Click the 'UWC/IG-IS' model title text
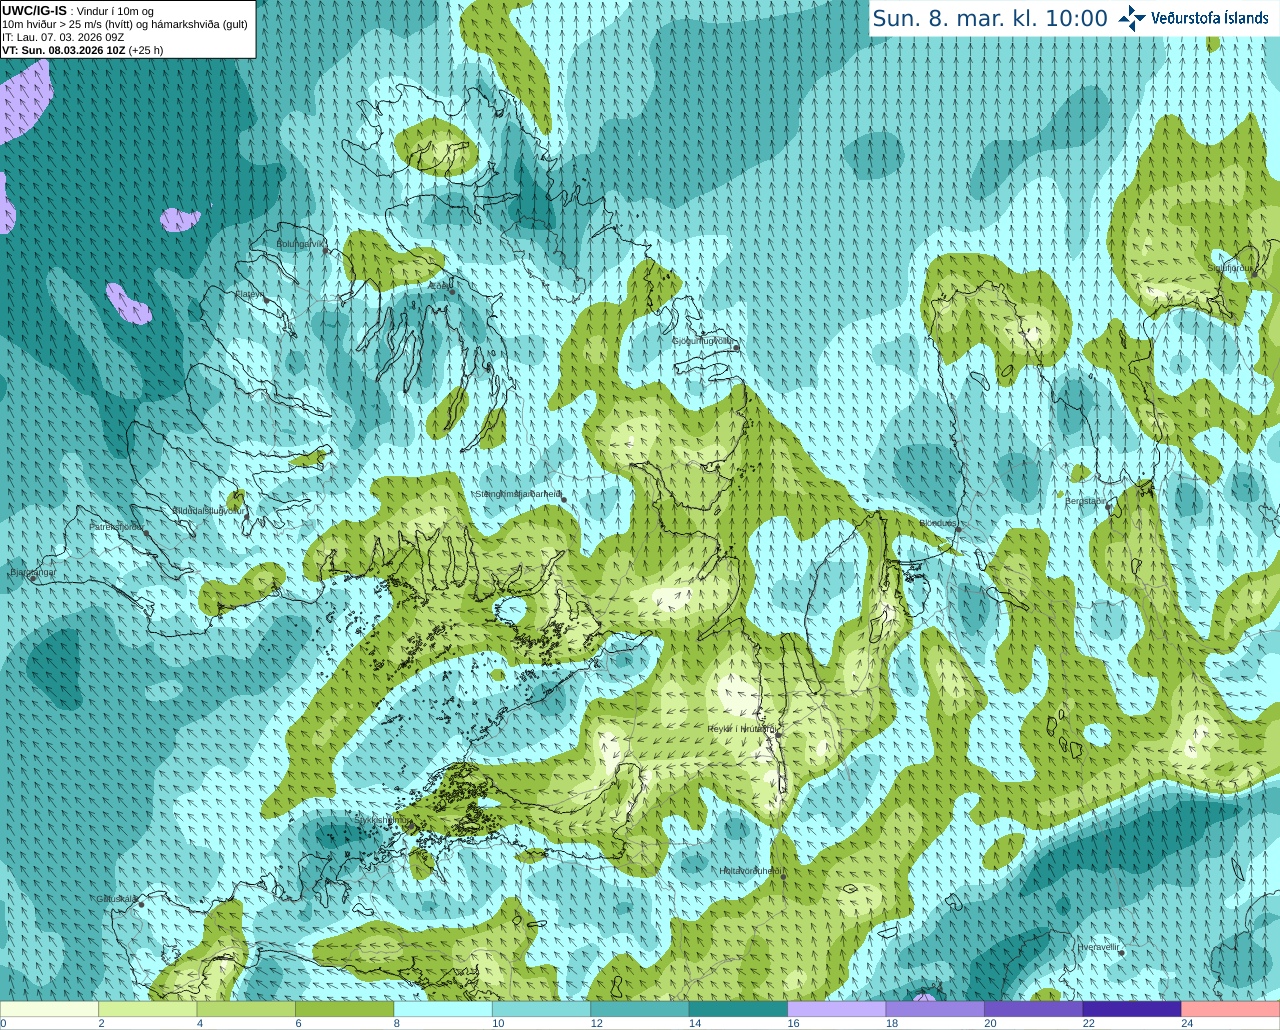1280x1030 pixels. coord(34,10)
